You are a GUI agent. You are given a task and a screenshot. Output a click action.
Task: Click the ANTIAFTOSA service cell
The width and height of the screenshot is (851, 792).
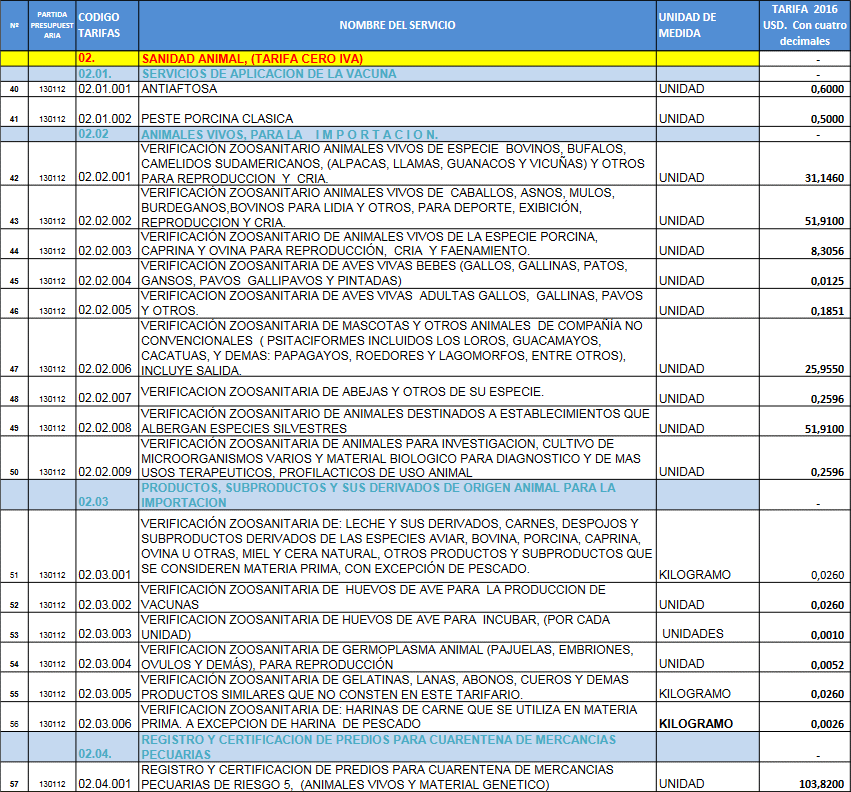point(396,89)
